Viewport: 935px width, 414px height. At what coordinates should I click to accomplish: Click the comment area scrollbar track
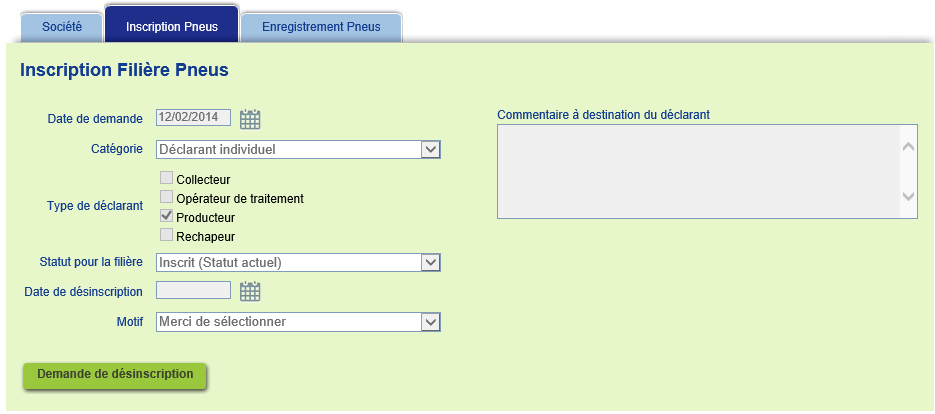pos(908,171)
